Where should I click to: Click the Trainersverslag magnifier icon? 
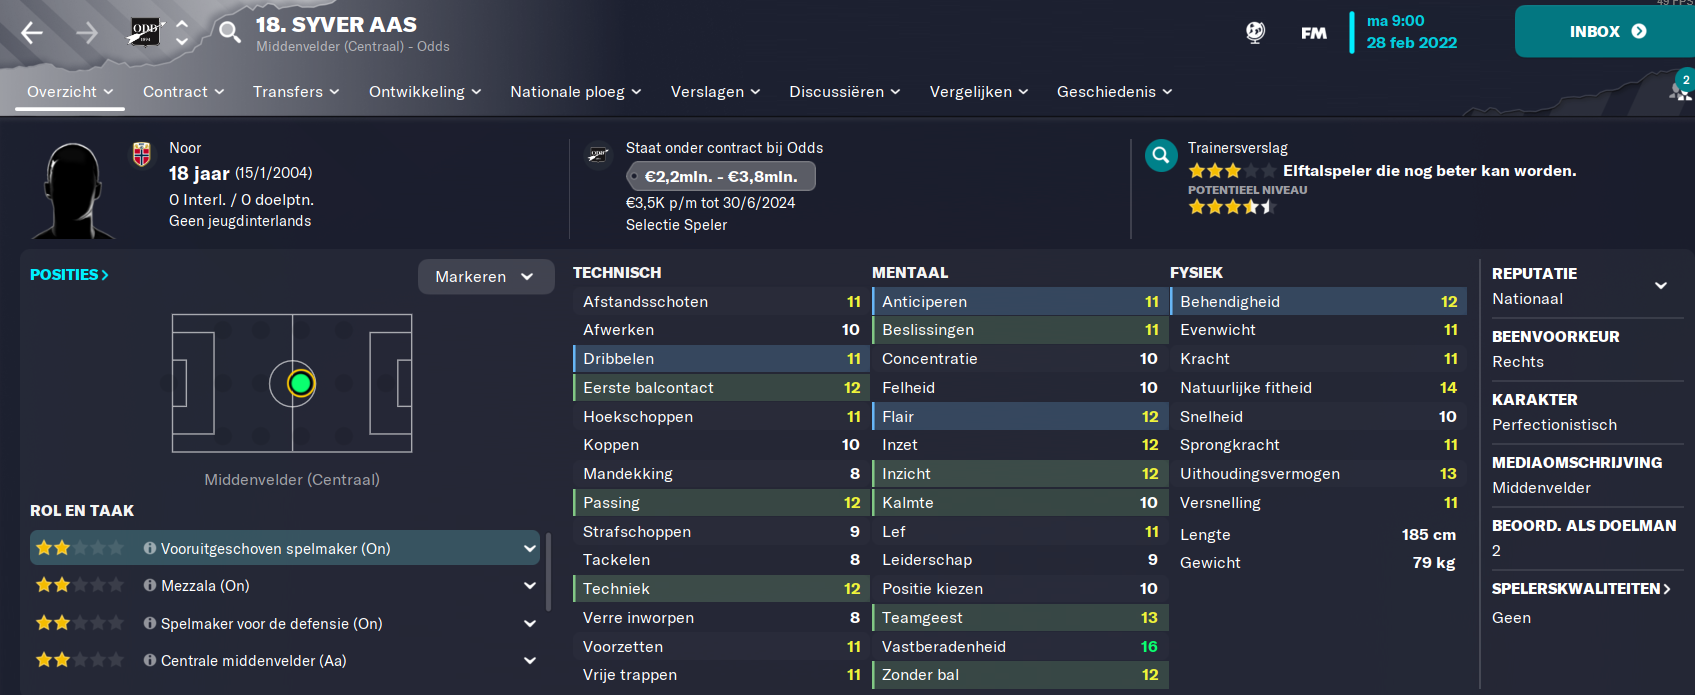(x=1161, y=155)
